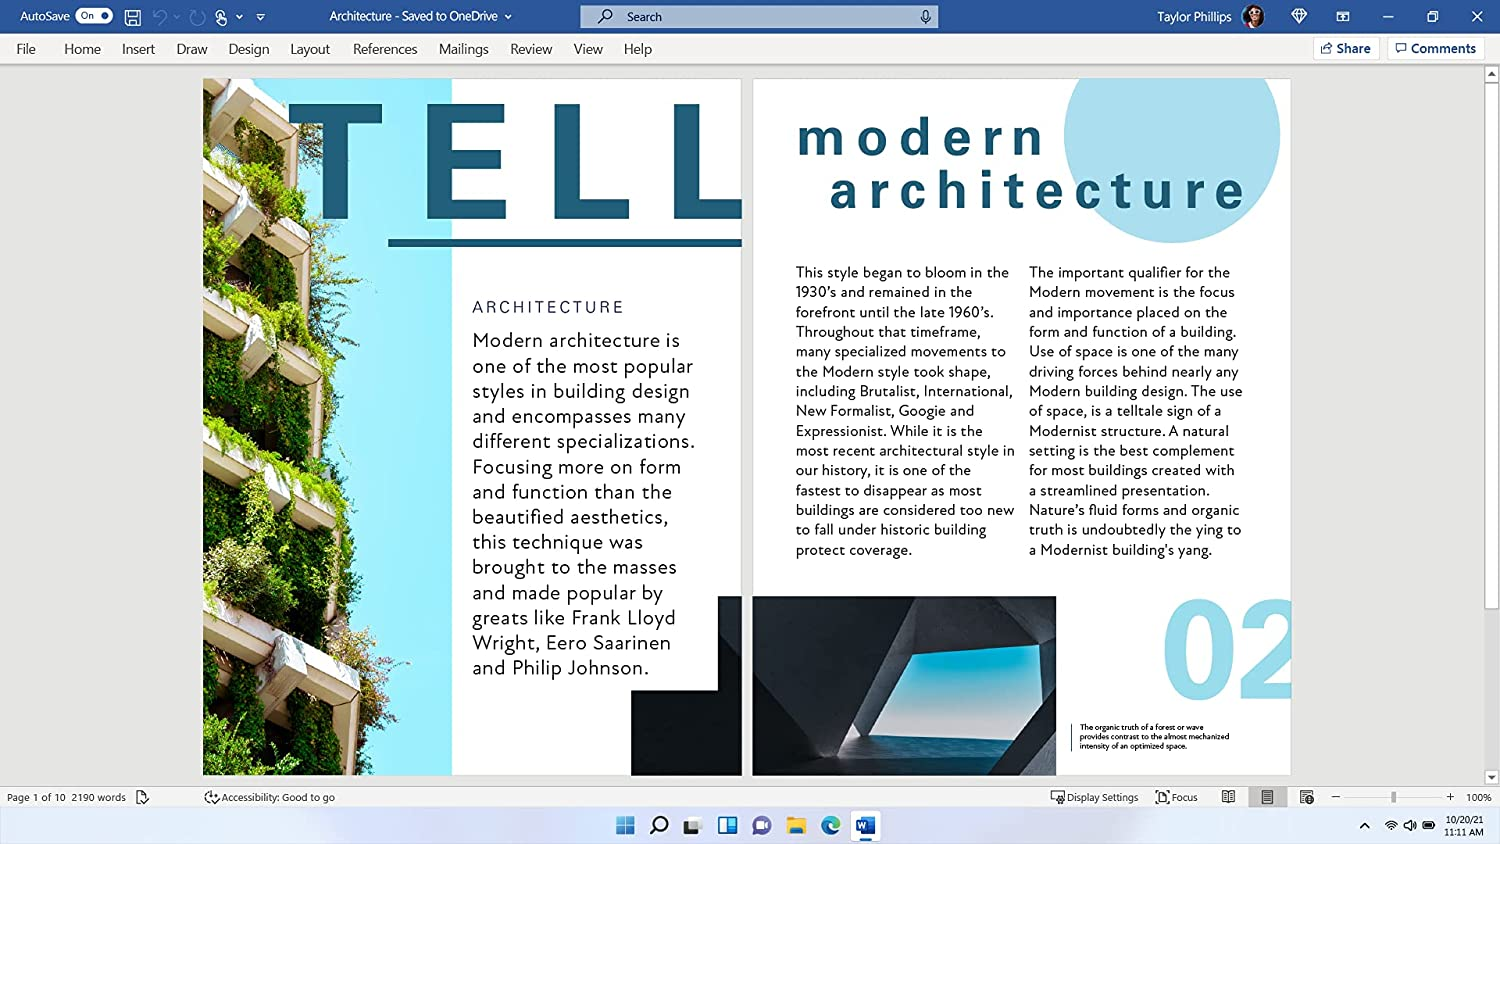
Task: Click the microphone icon in Search box
Action: [925, 17]
